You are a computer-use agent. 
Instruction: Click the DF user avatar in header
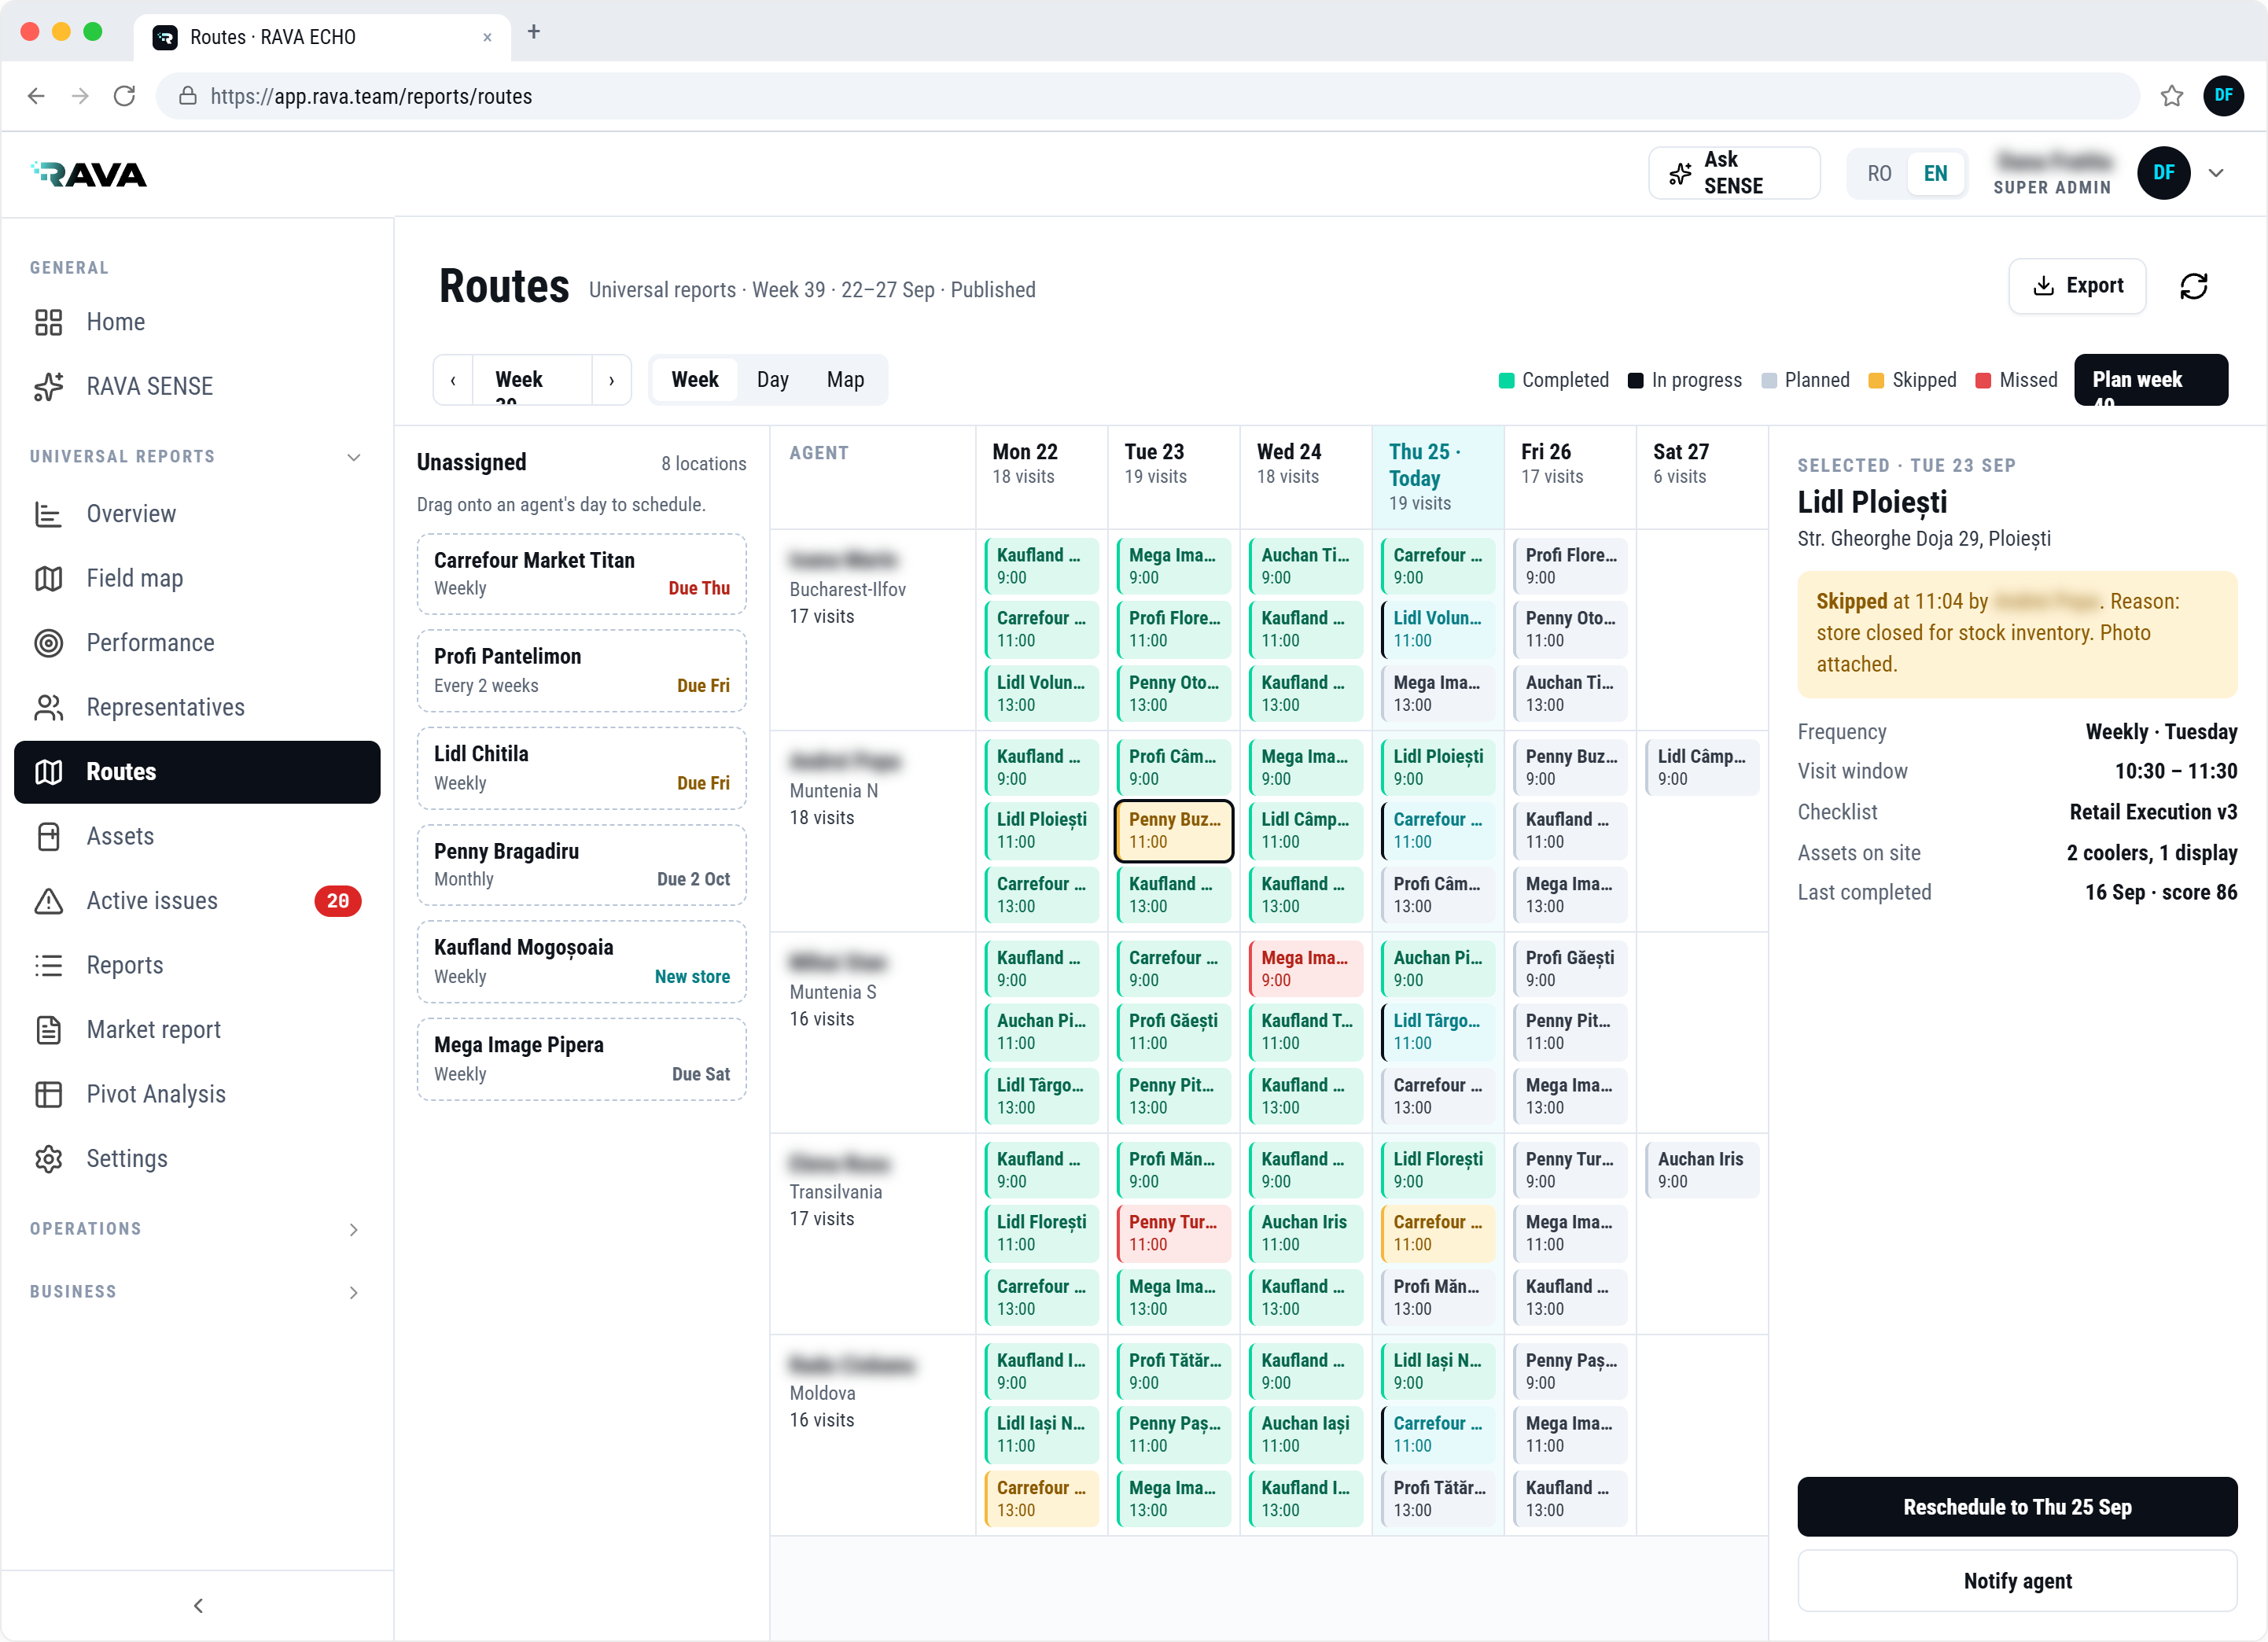coord(2164,173)
